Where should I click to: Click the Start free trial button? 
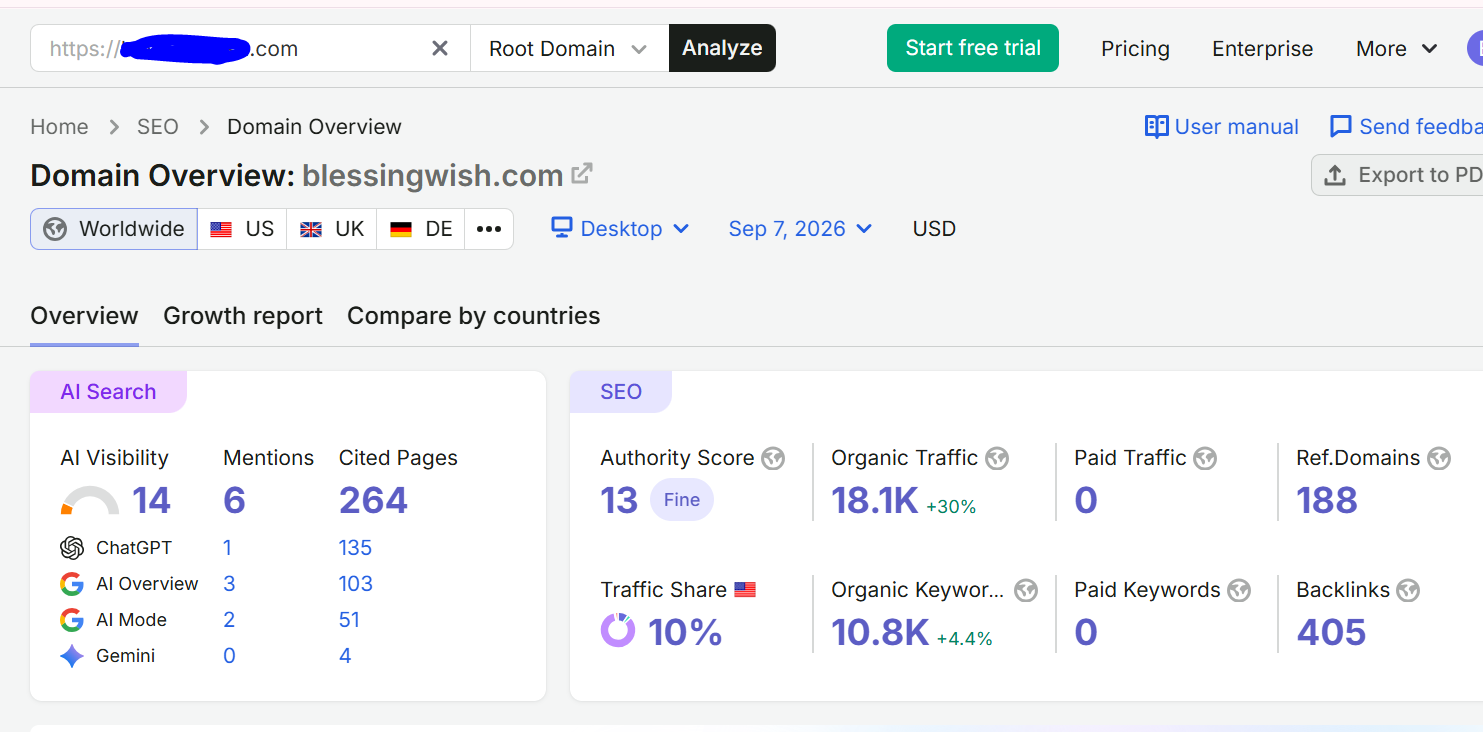(973, 48)
